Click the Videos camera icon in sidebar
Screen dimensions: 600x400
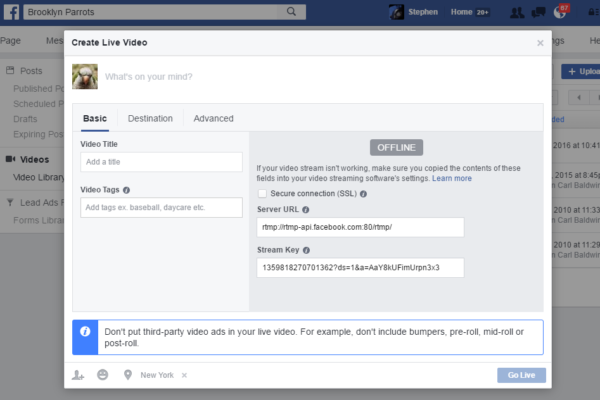[x=10, y=159]
